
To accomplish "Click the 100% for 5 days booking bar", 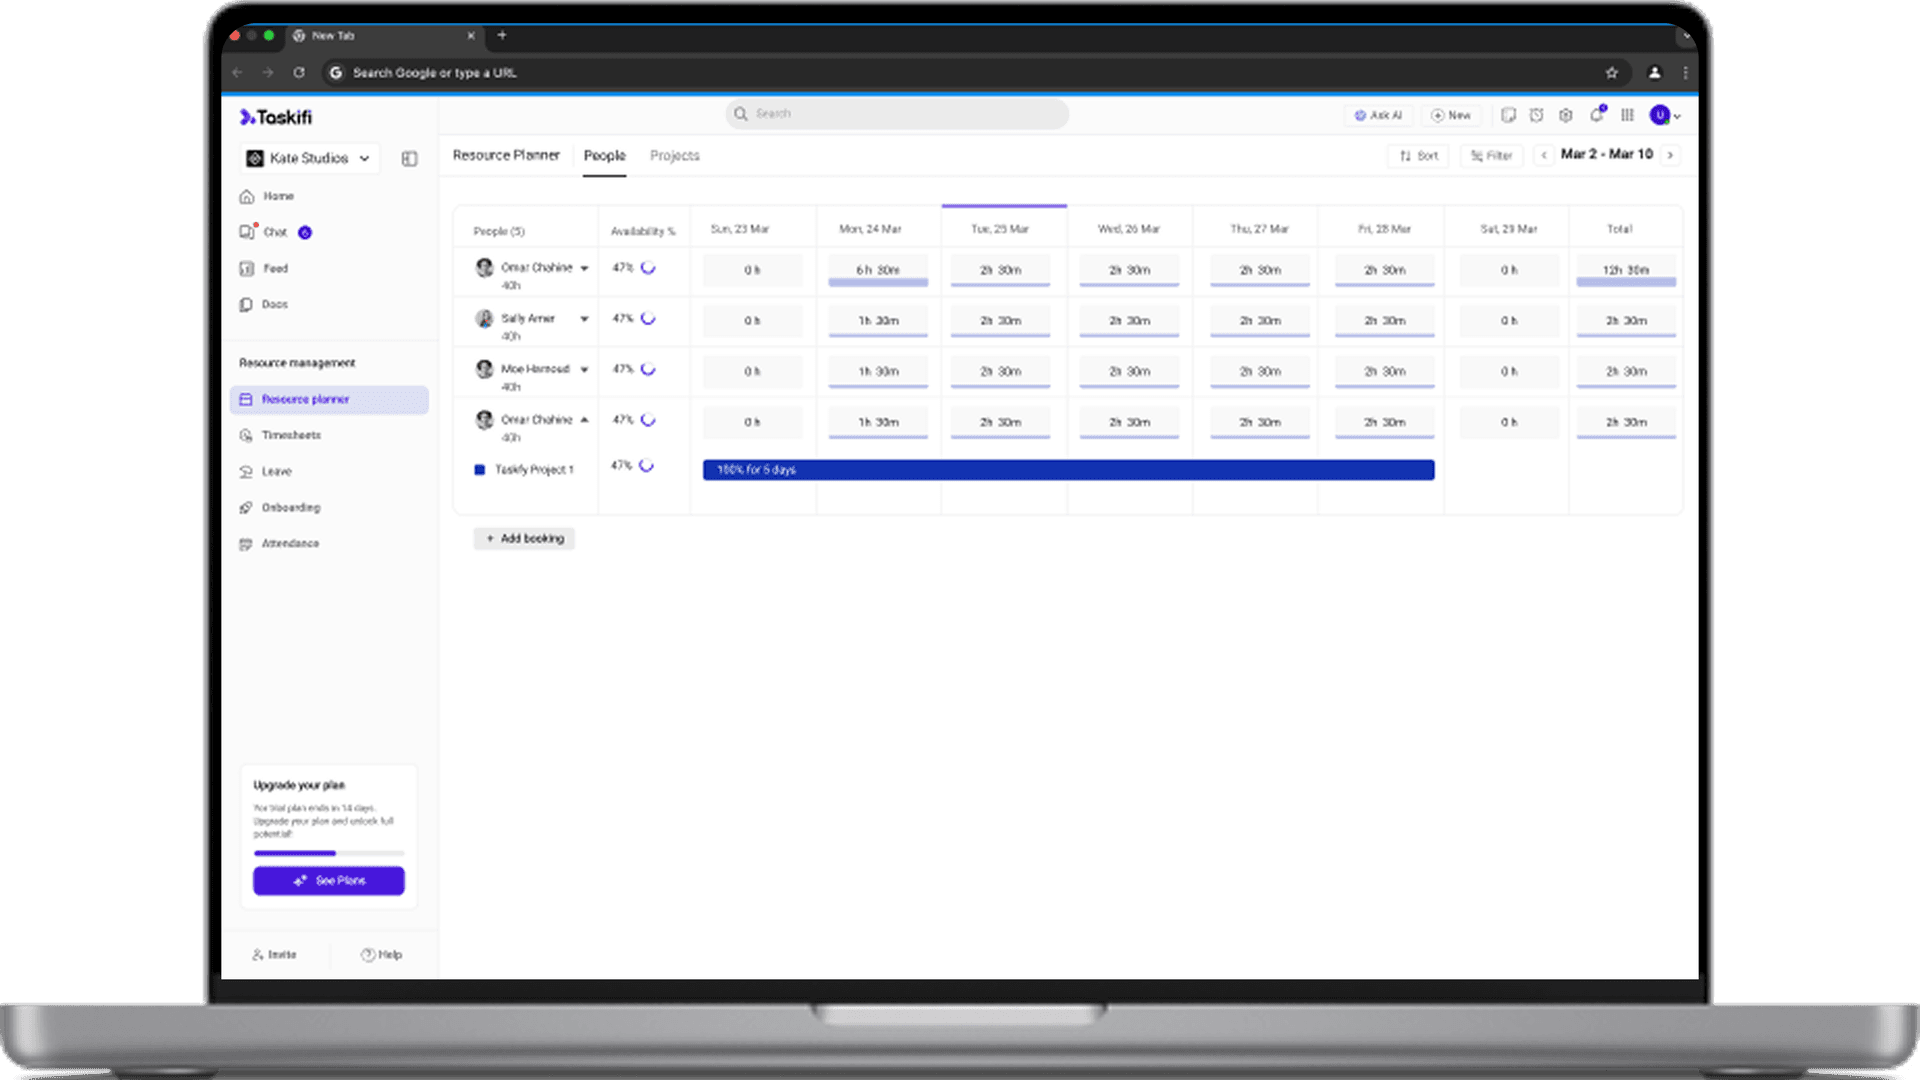I will [x=1068, y=470].
